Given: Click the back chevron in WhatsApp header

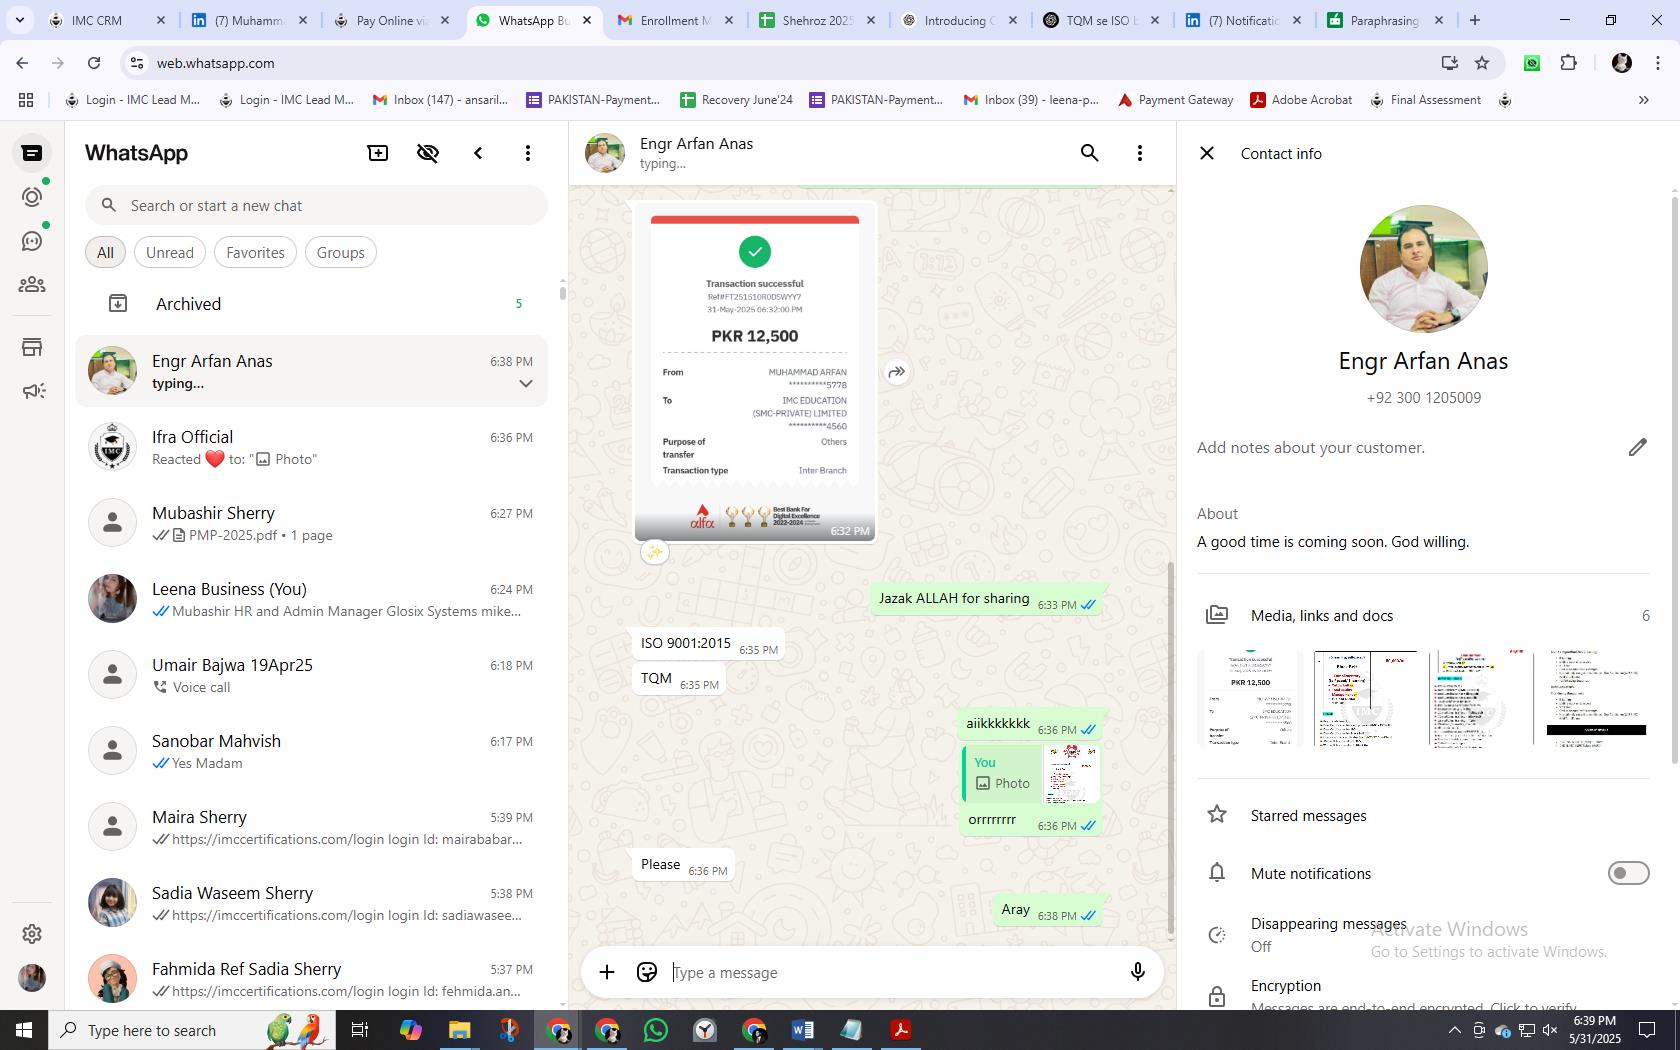Looking at the screenshot, I should pyautogui.click(x=478, y=153).
